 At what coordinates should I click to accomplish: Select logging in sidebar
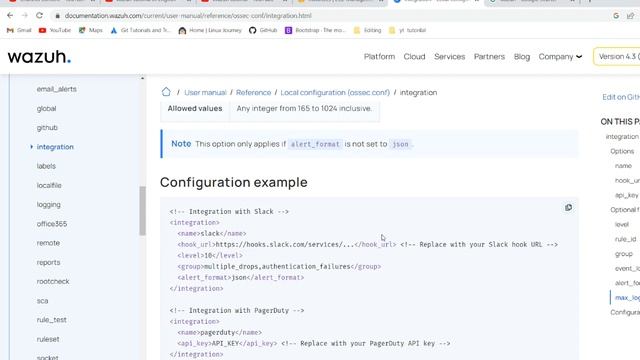pos(49,205)
